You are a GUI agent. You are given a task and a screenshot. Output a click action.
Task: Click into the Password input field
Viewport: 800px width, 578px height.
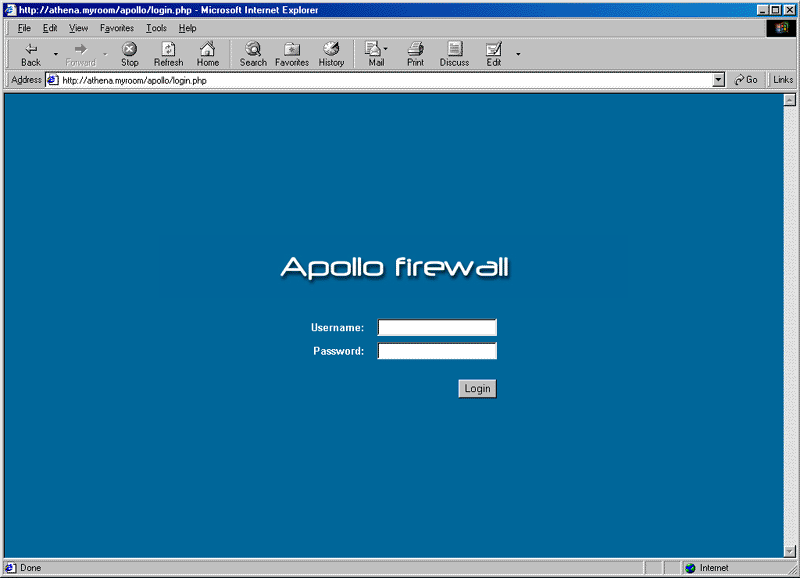[437, 351]
